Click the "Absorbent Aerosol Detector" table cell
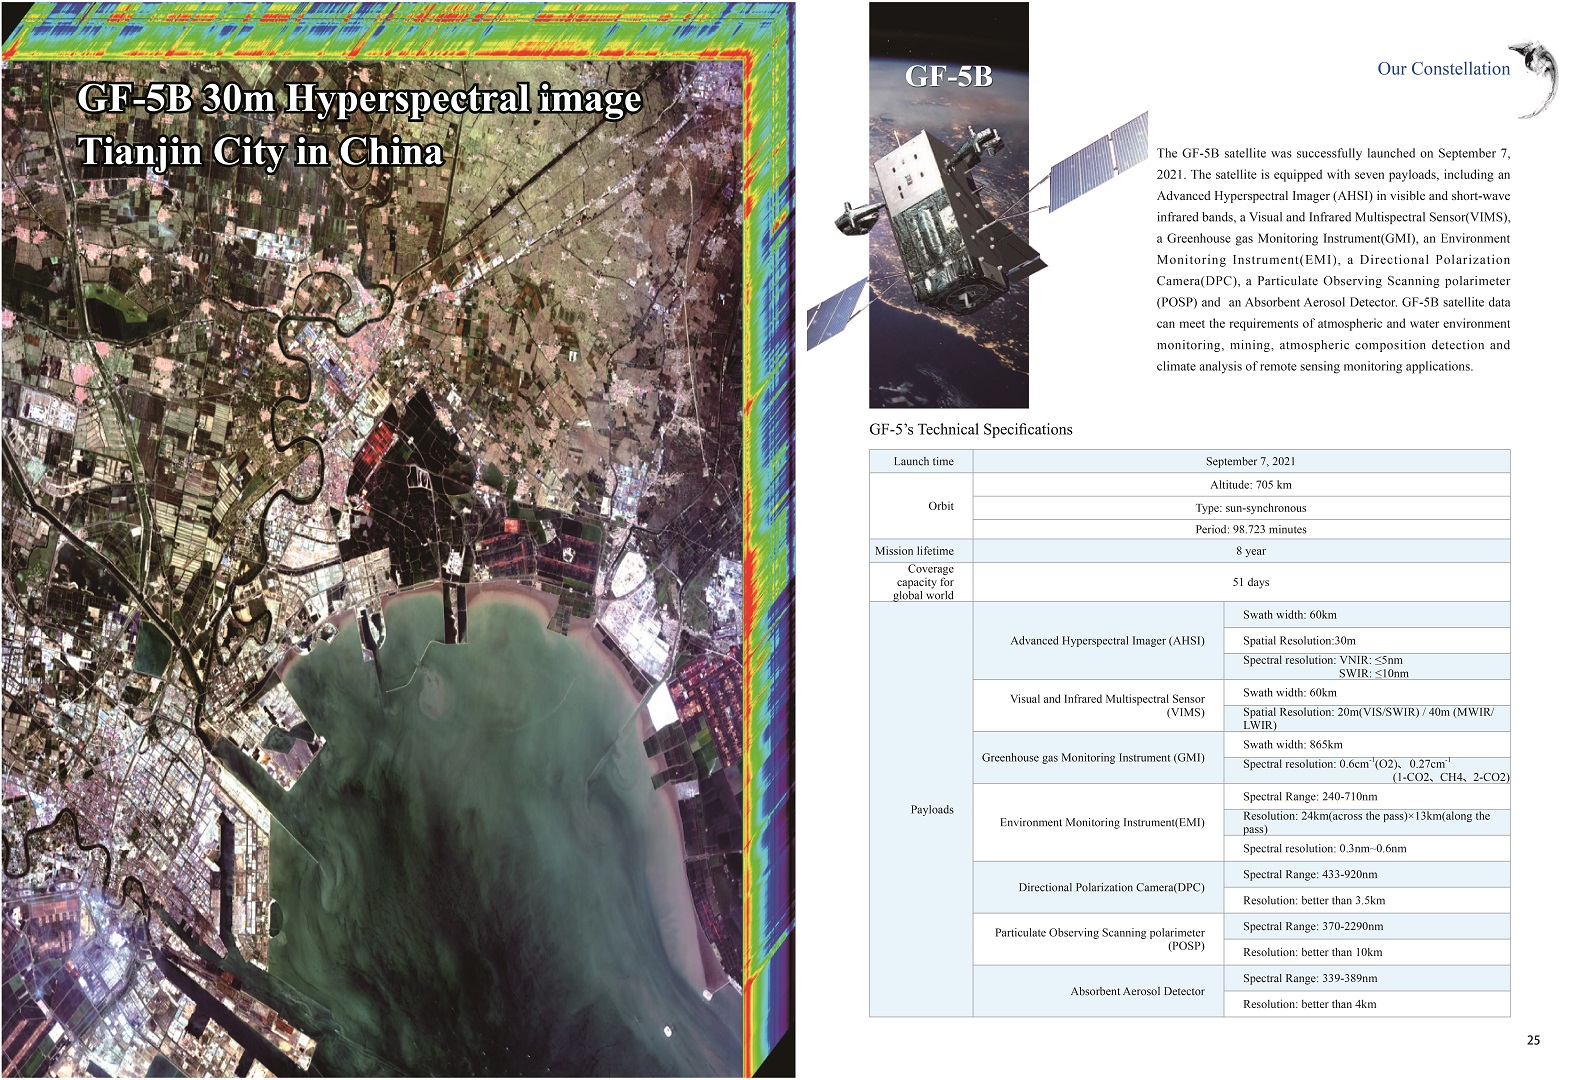The image size is (1586, 1080). point(1137,992)
